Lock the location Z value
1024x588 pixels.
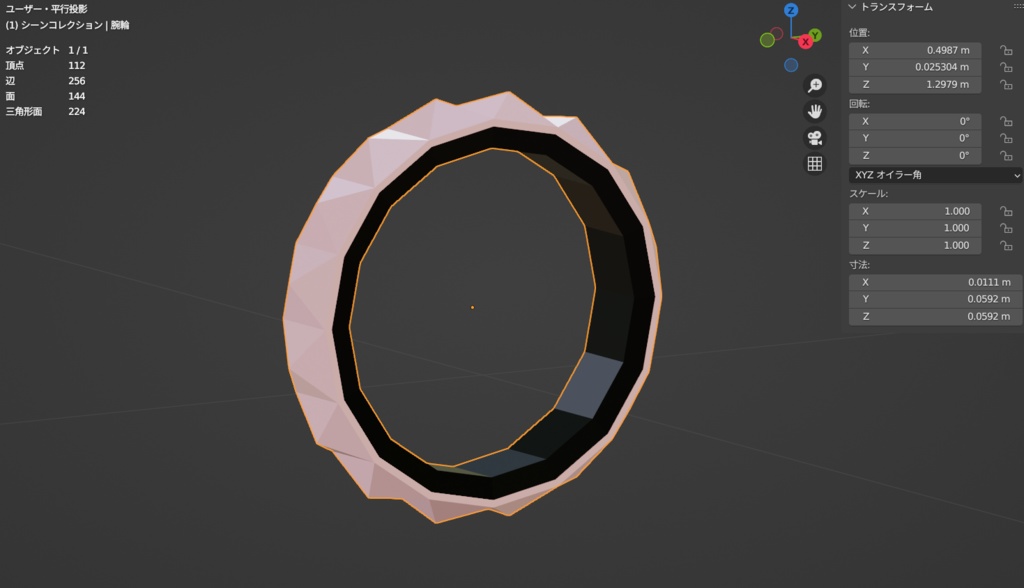(1006, 84)
